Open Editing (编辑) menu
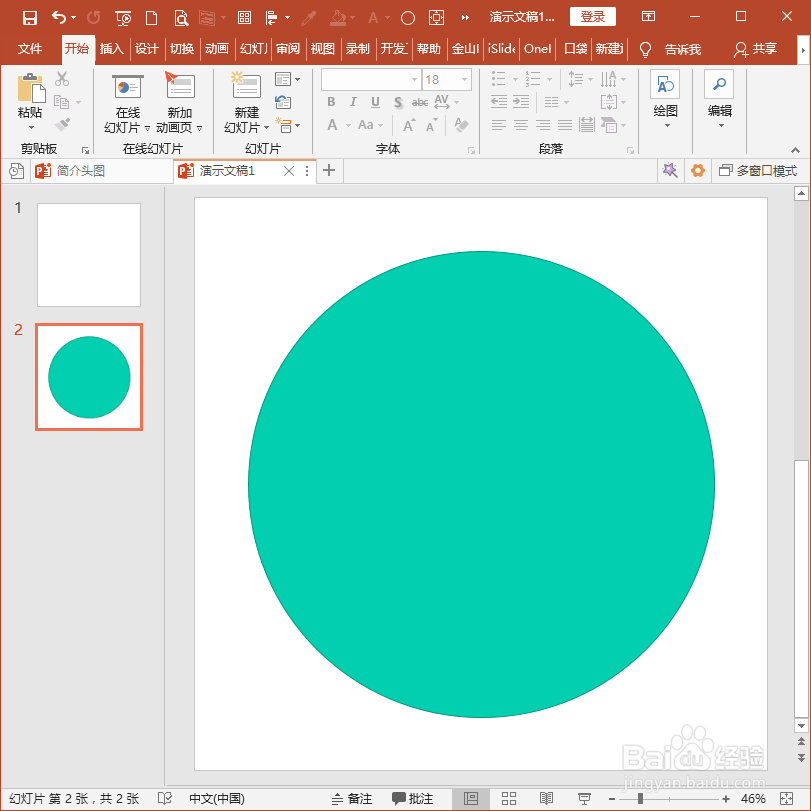Image resolution: width=811 pixels, height=811 pixels. 719,99
